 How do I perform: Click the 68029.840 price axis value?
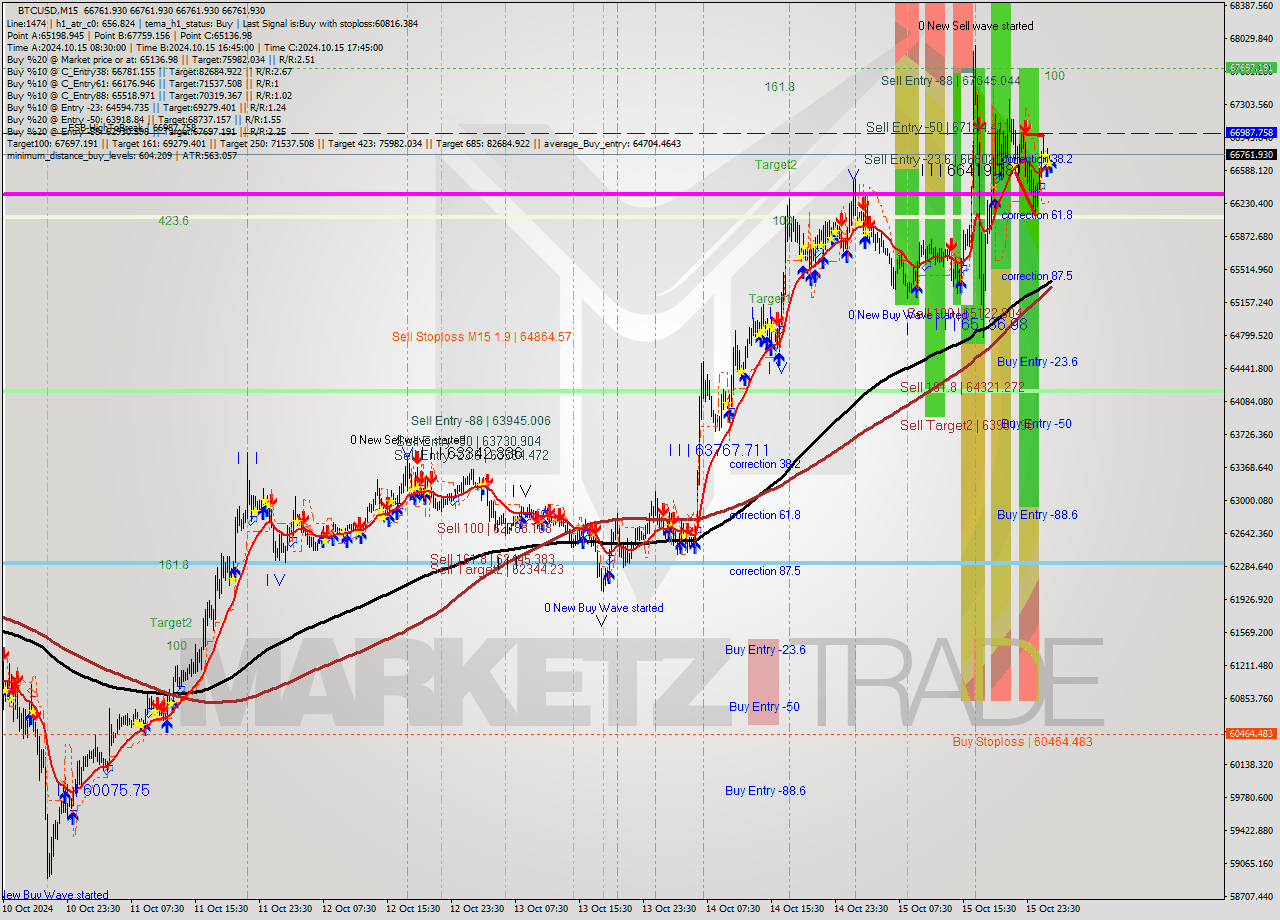(1250, 39)
